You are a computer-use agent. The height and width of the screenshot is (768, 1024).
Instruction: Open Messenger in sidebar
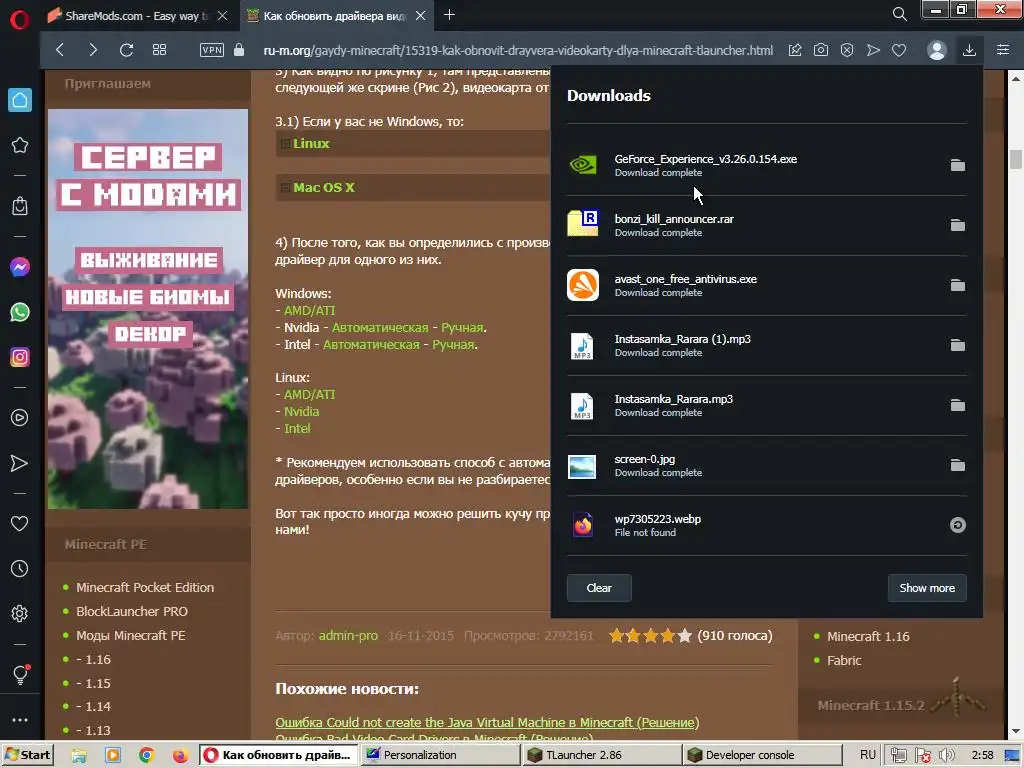point(20,266)
